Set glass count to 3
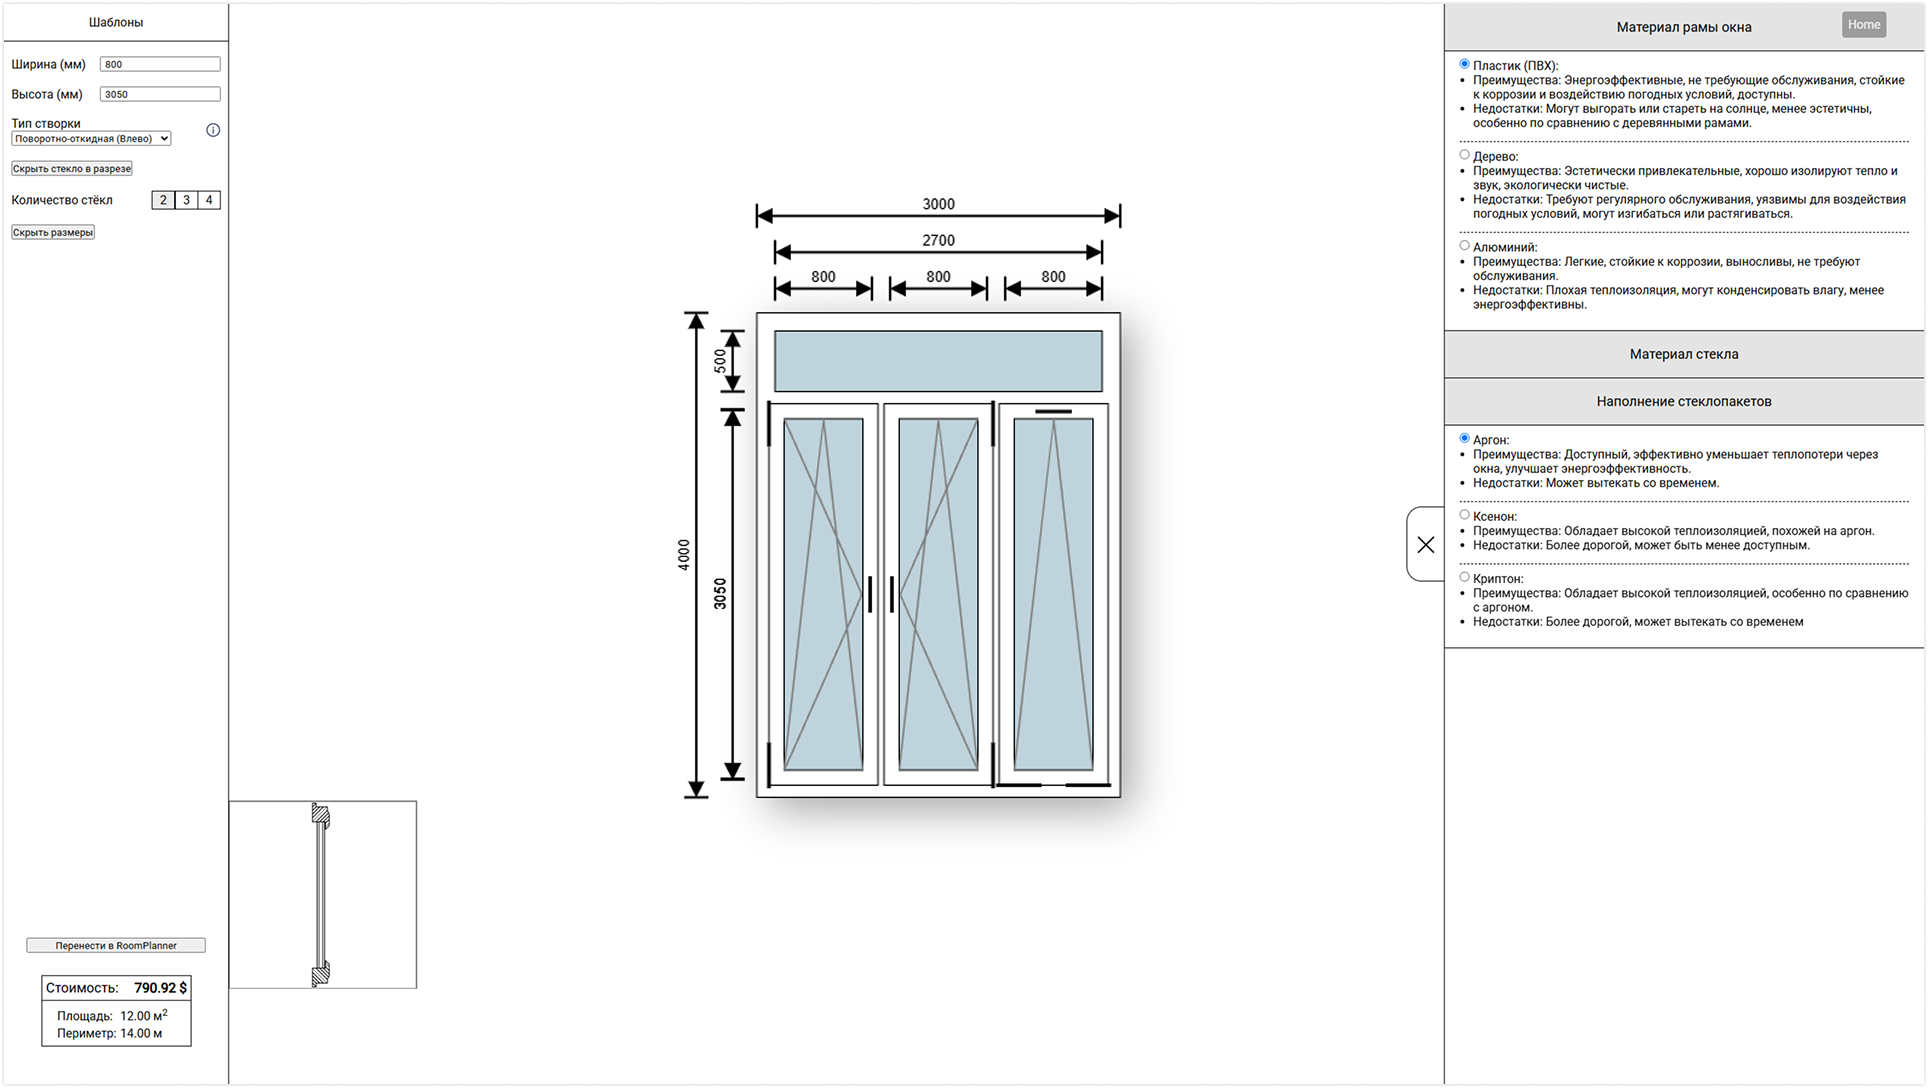Screen dimensions: 1928x1088 186,200
